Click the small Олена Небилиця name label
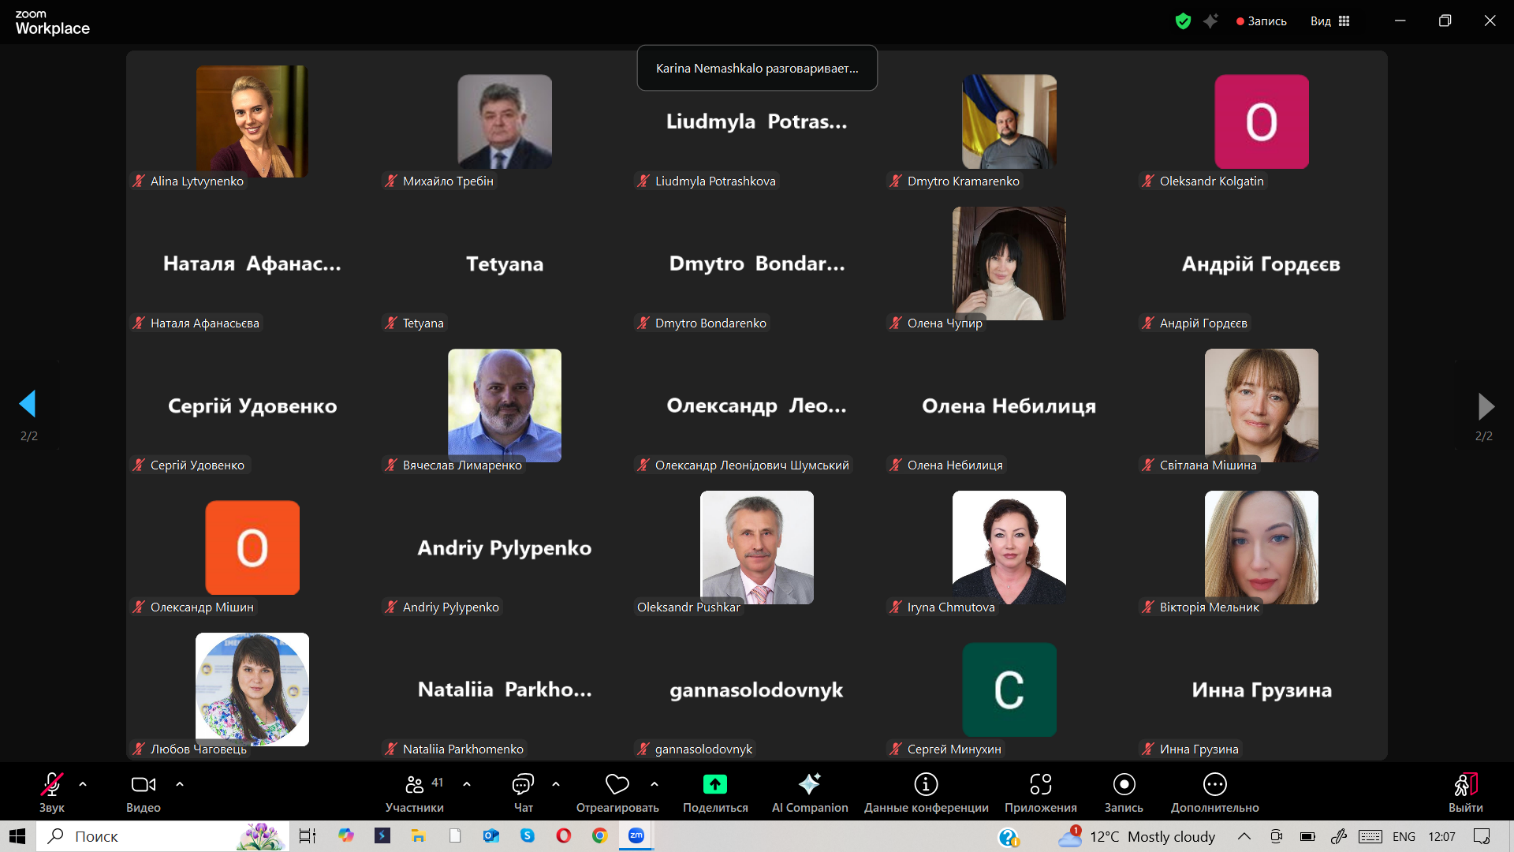The height and width of the screenshot is (852, 1514). [x=955, y=465]
